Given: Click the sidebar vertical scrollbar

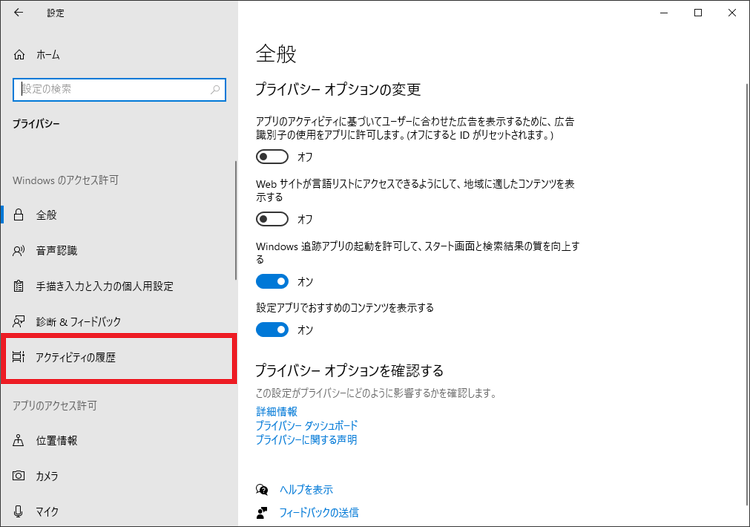Looking at the screenshot, I should pos(236,220).
